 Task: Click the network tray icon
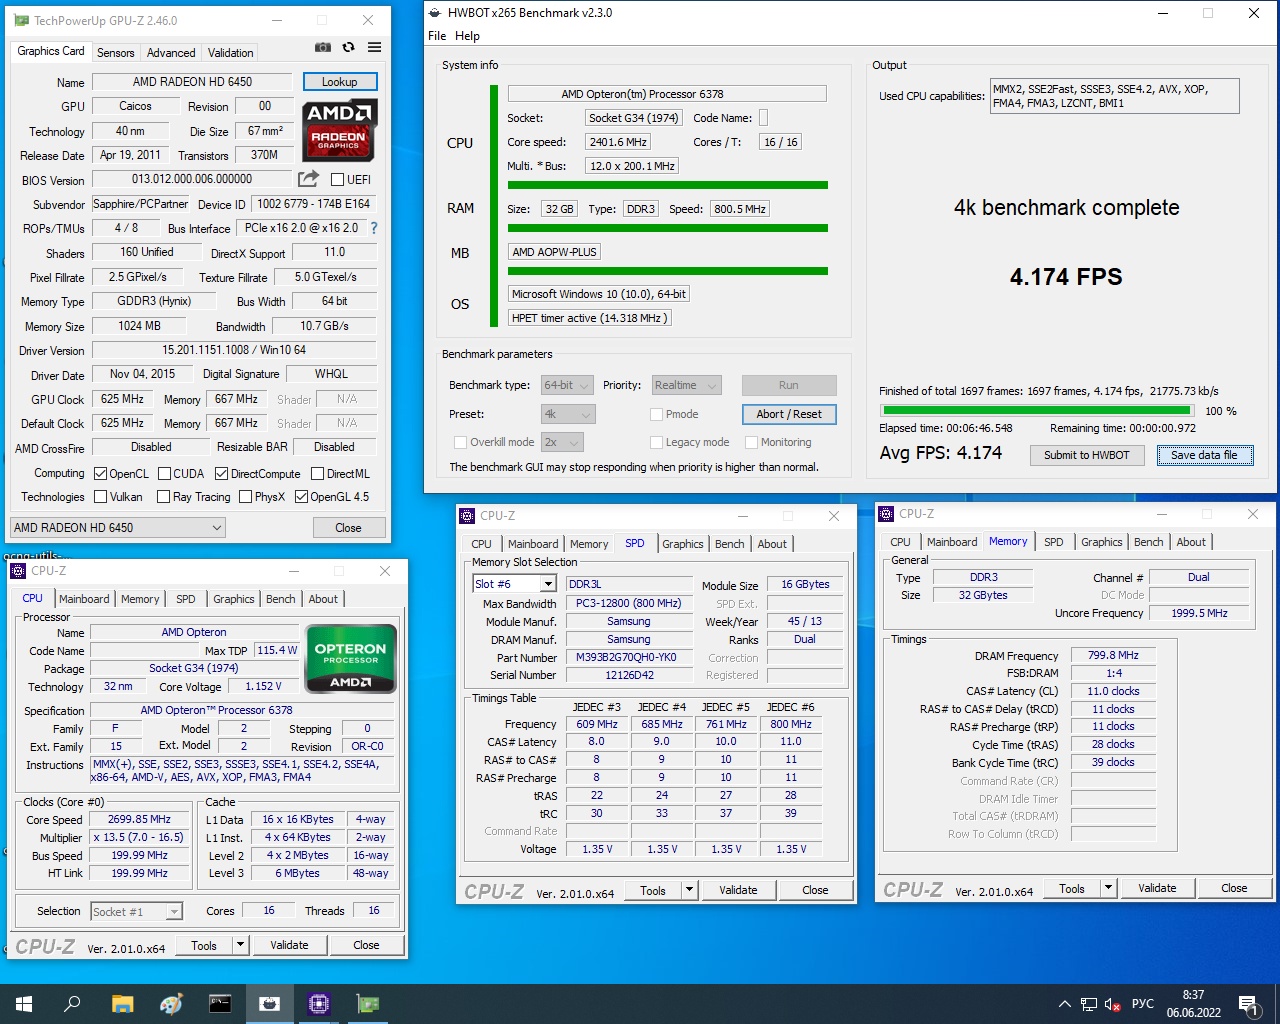[1088, 1004]
